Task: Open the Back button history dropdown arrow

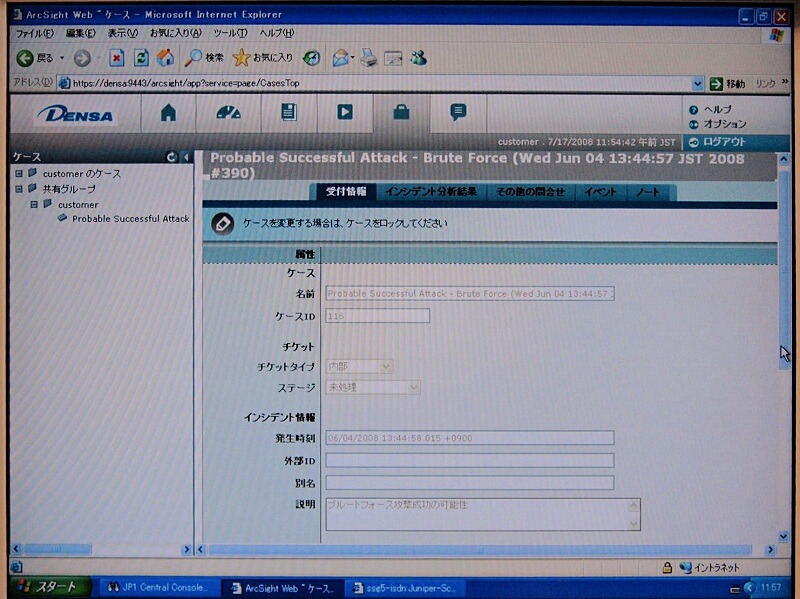Action: click(62, 58)
